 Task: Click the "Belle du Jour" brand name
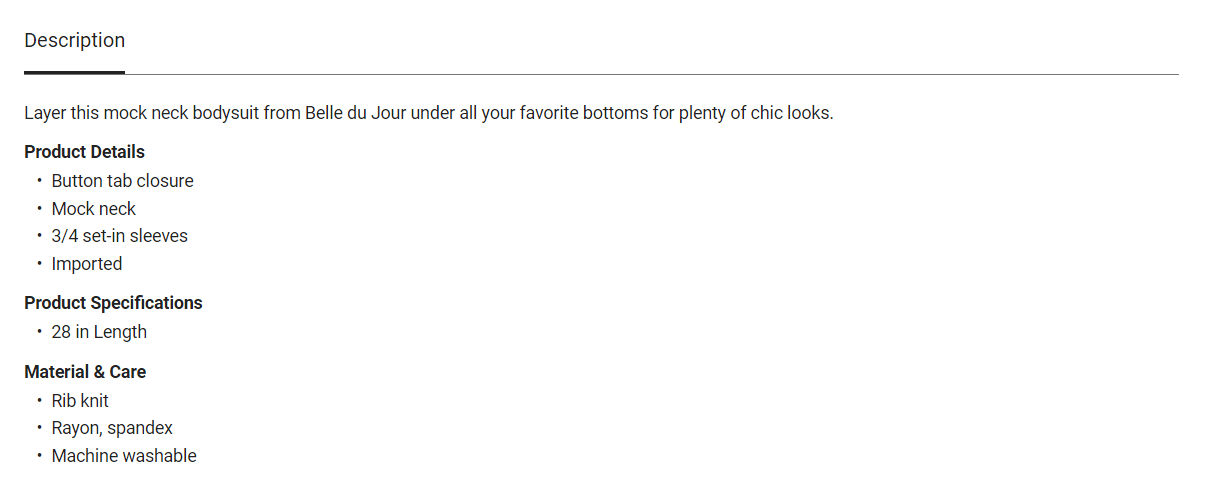tap(355, 113)
